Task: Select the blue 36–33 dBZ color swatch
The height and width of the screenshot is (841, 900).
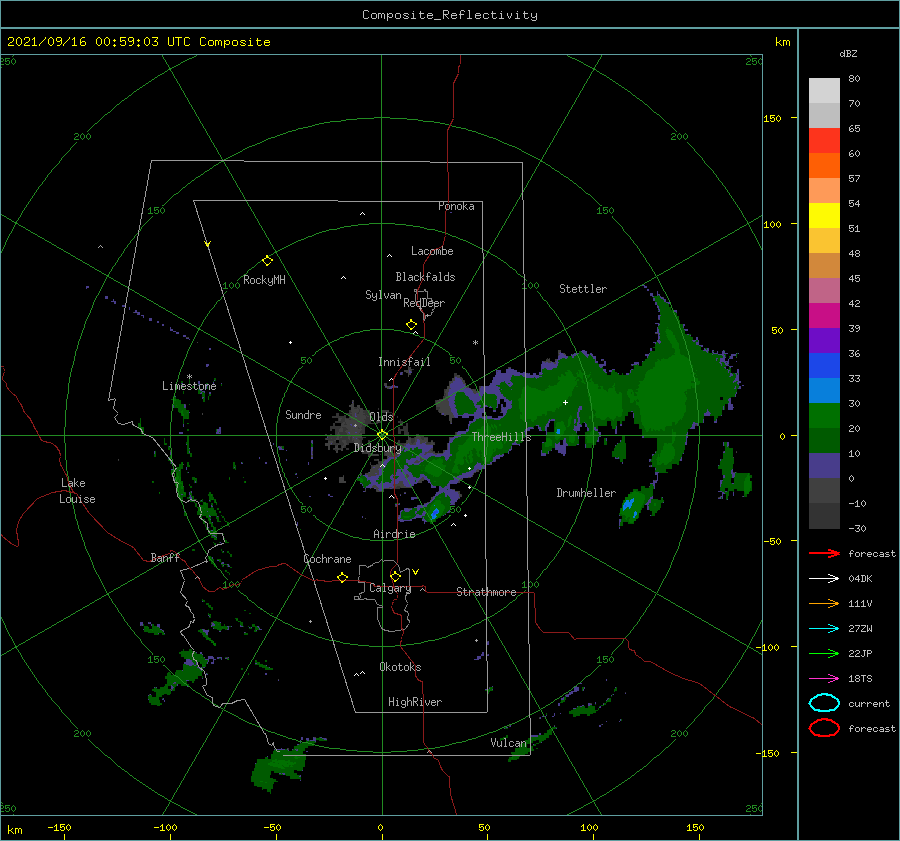Action: [824, 366]
